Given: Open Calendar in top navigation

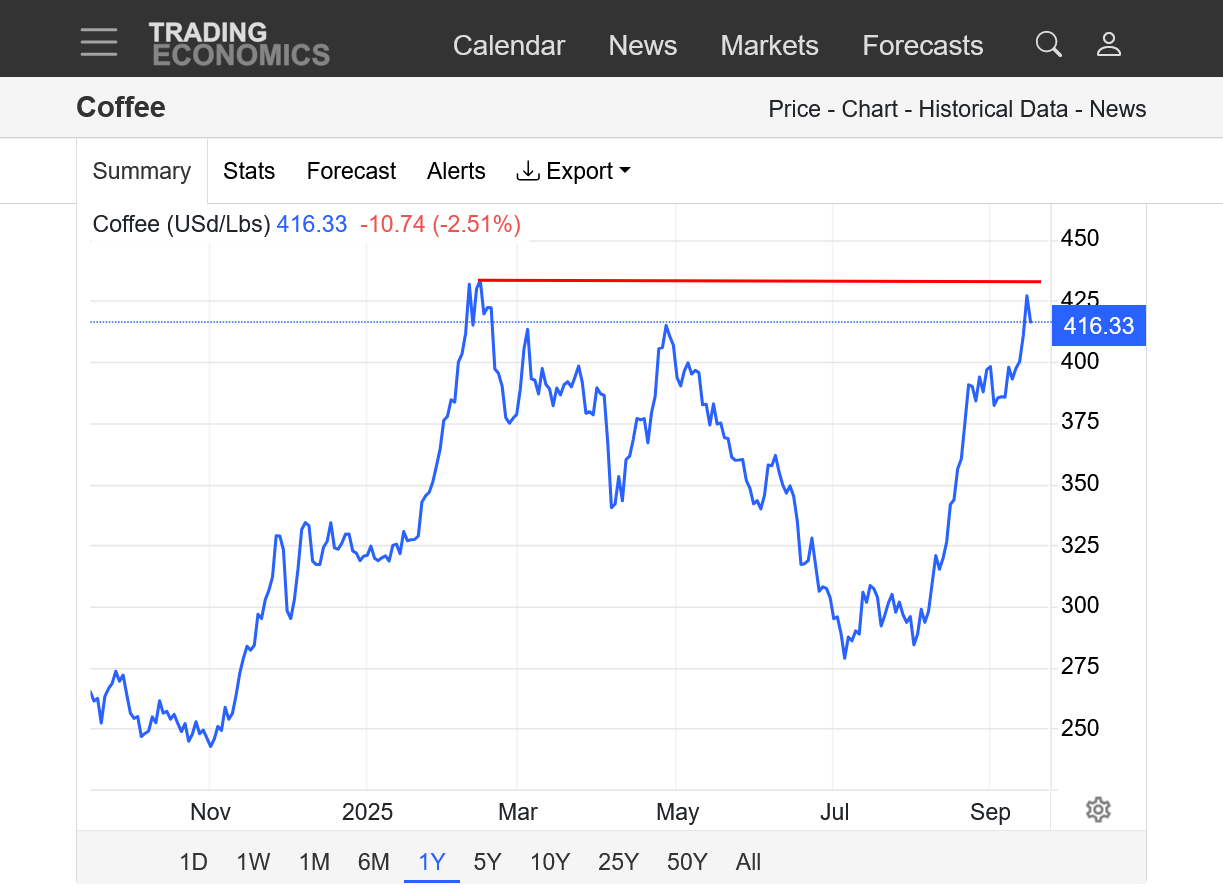Looking at the screenshot, I should pyautogui.click(x=509, y=46).
